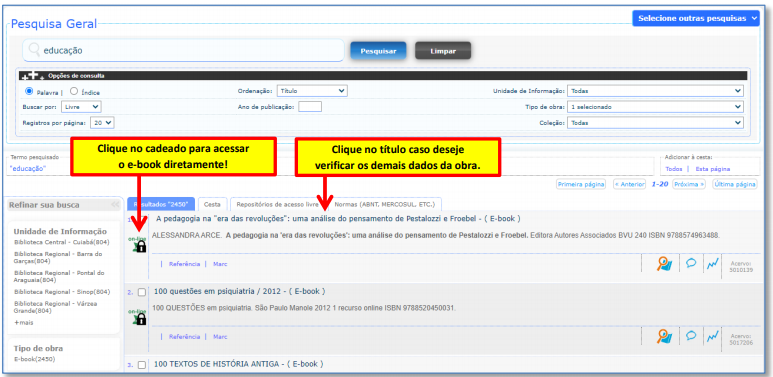773x377 pixels.
Task: Jump to Última página
Action: pyautogui.click(x=735, y=184)
